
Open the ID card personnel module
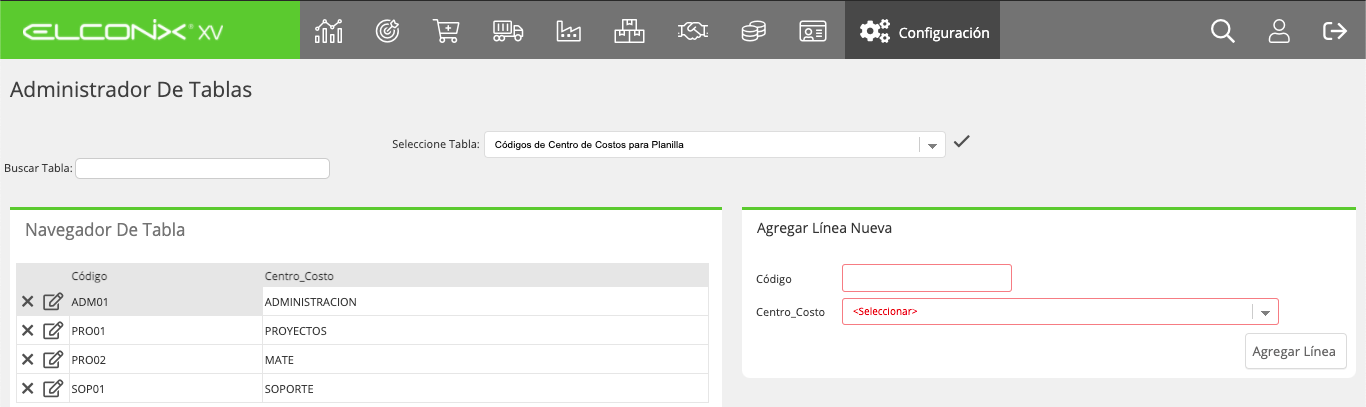coord(812,31)
